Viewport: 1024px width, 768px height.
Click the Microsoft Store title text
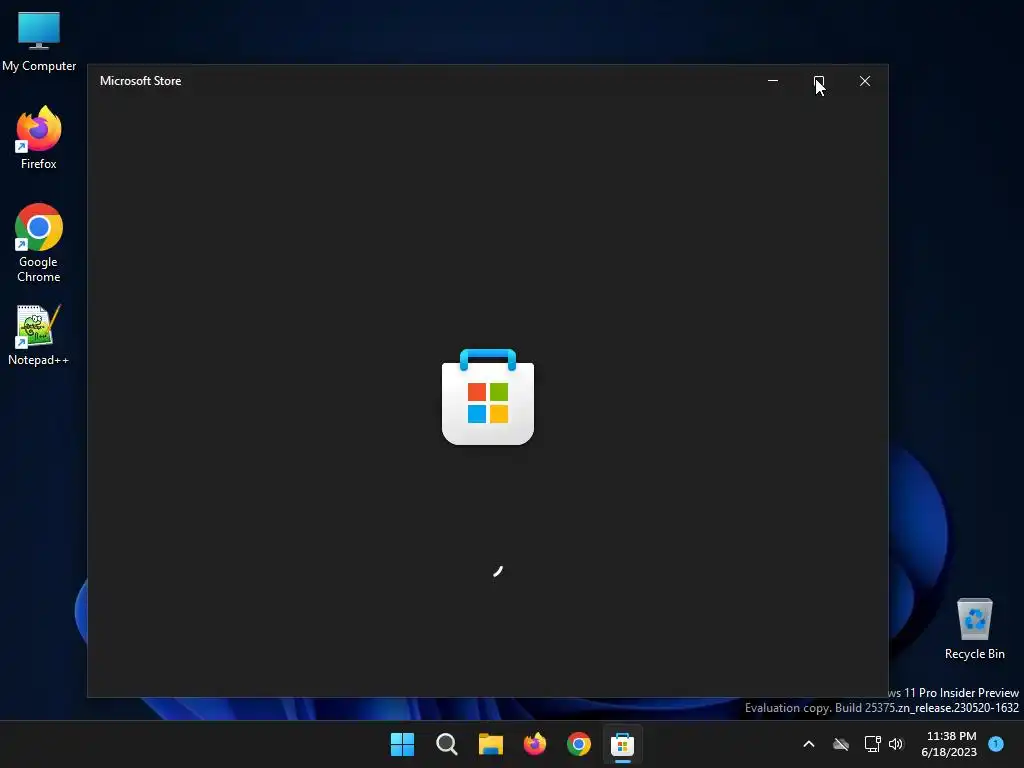point(140,81)
